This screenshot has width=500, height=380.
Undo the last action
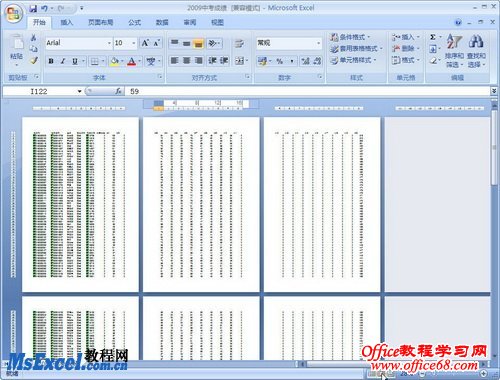pyautogui.click(x=45, y=8)
